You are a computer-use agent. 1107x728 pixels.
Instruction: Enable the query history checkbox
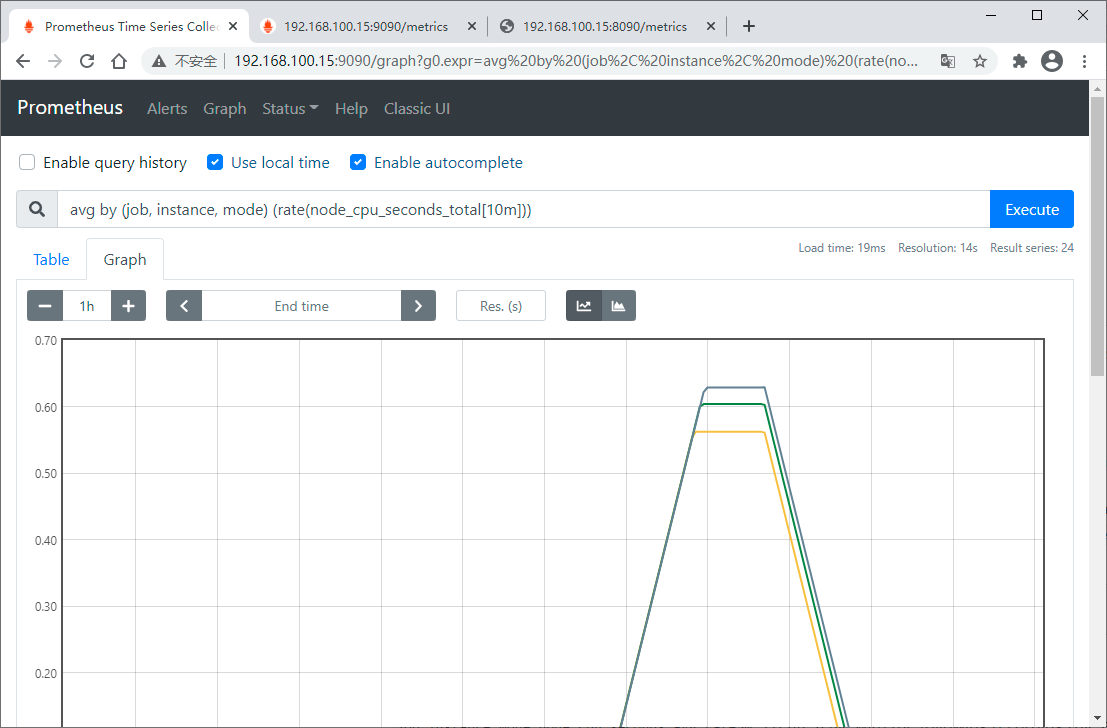(x=26, y=162)
